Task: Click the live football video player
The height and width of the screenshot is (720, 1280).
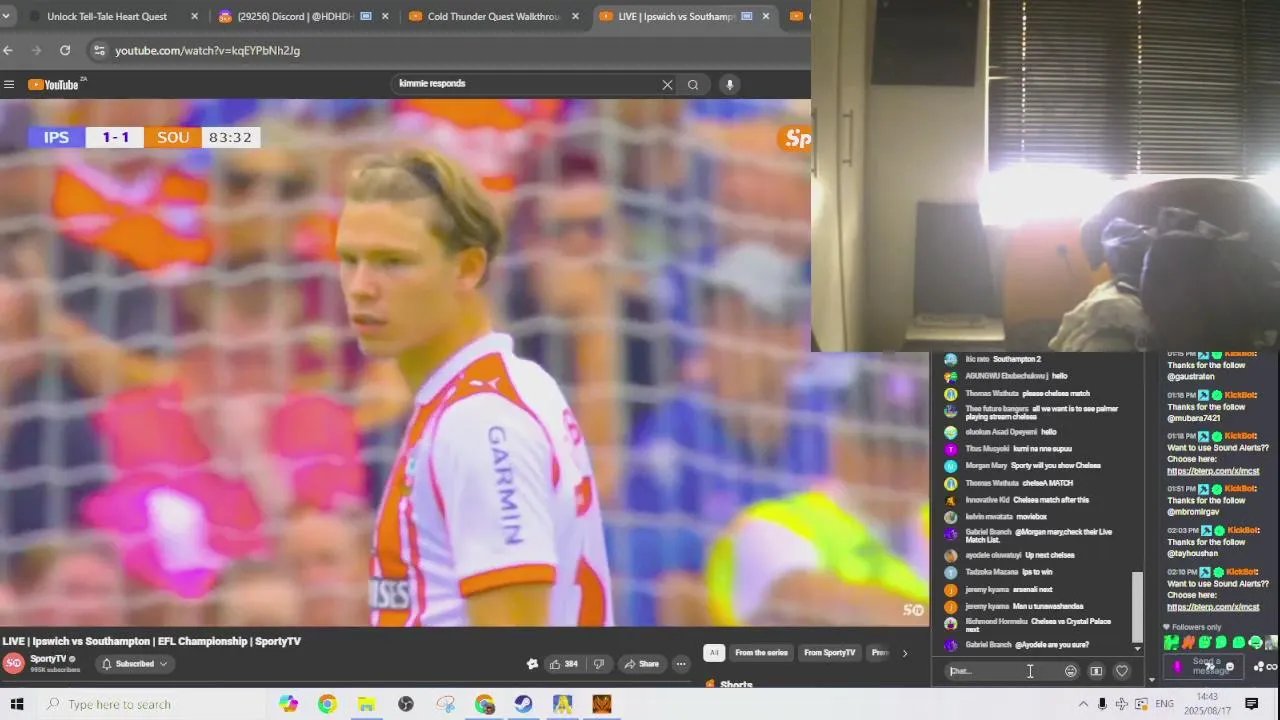Action: [x=465, y=362]
